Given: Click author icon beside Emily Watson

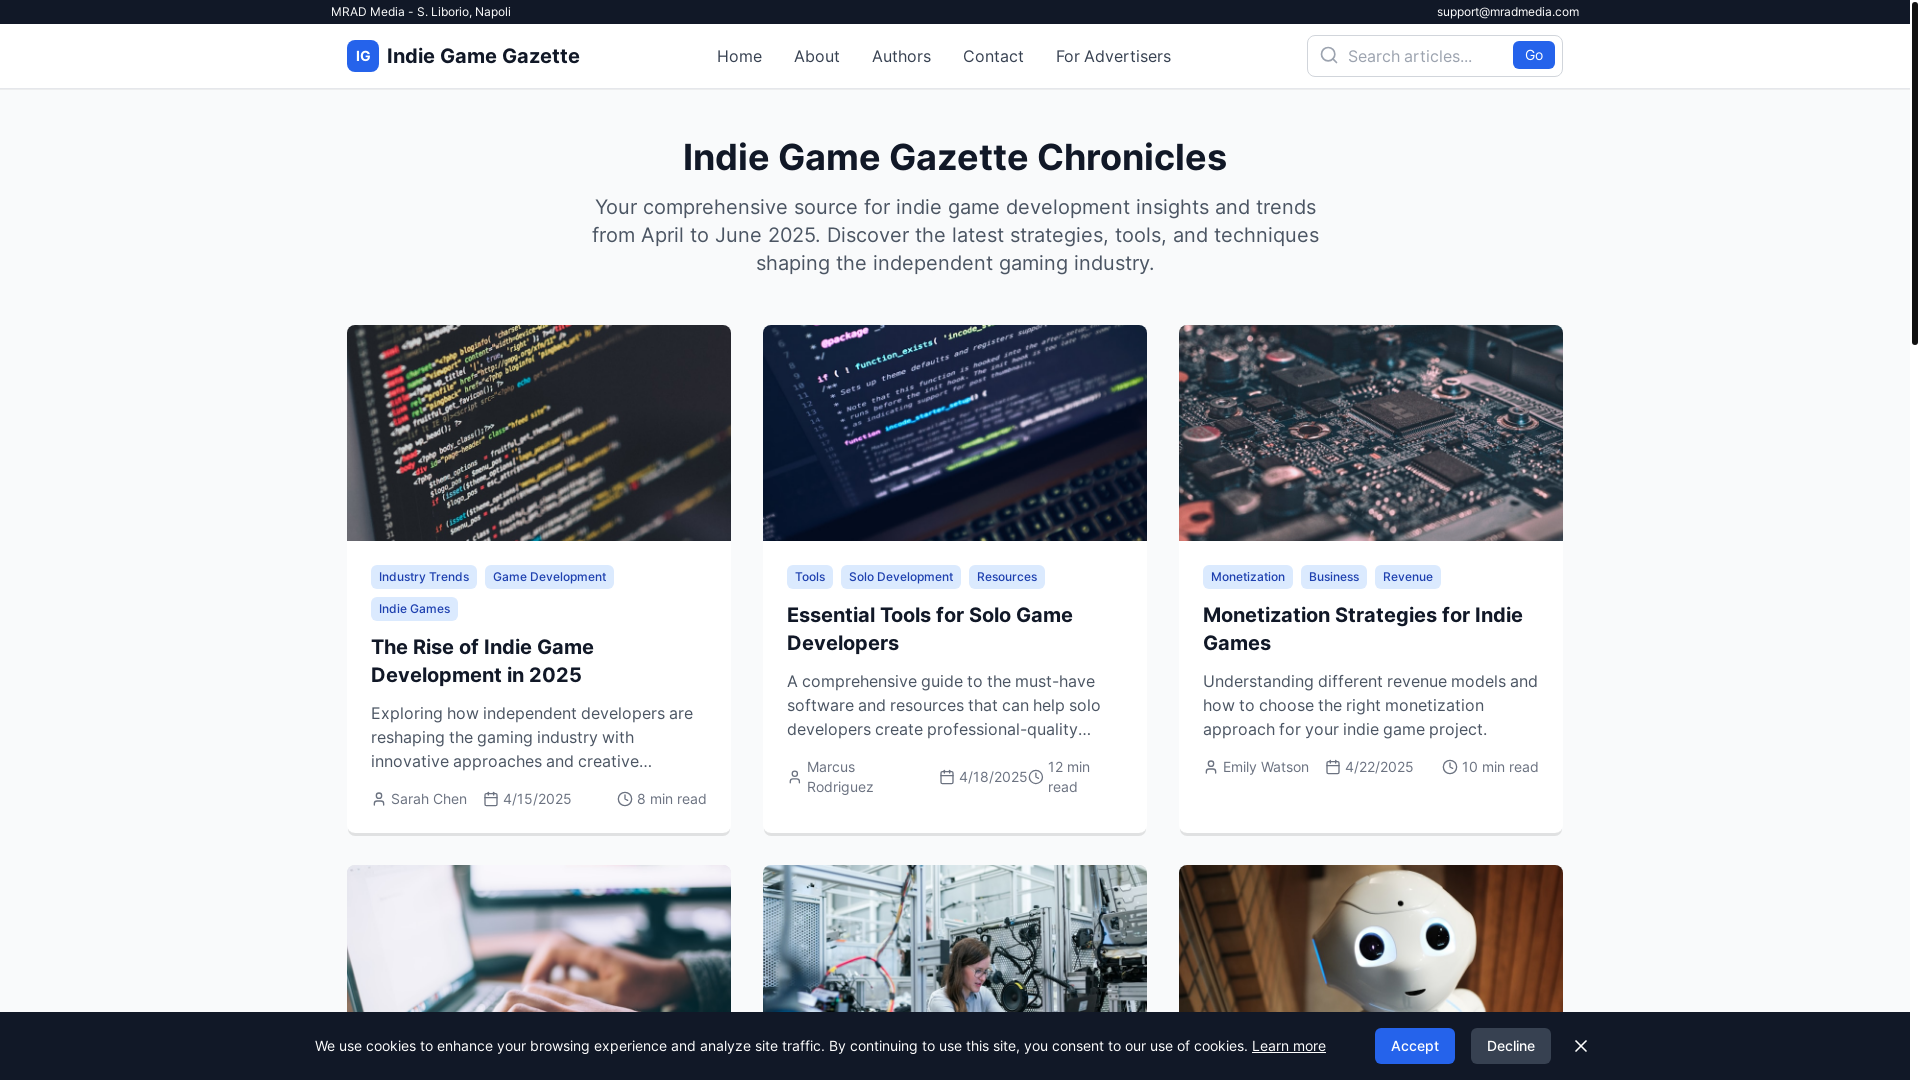Looking at the screenshot, I should (1211, 767).
